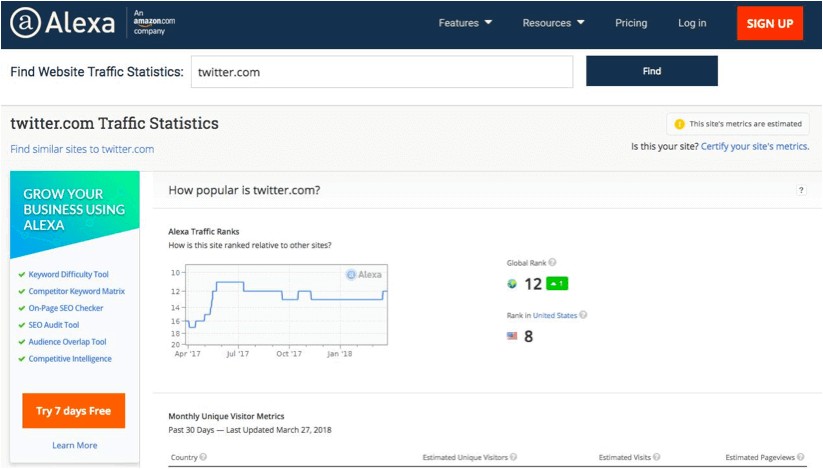
Task: Click the This site's metrics are estimated label
Action: click(x=745, y=124)
